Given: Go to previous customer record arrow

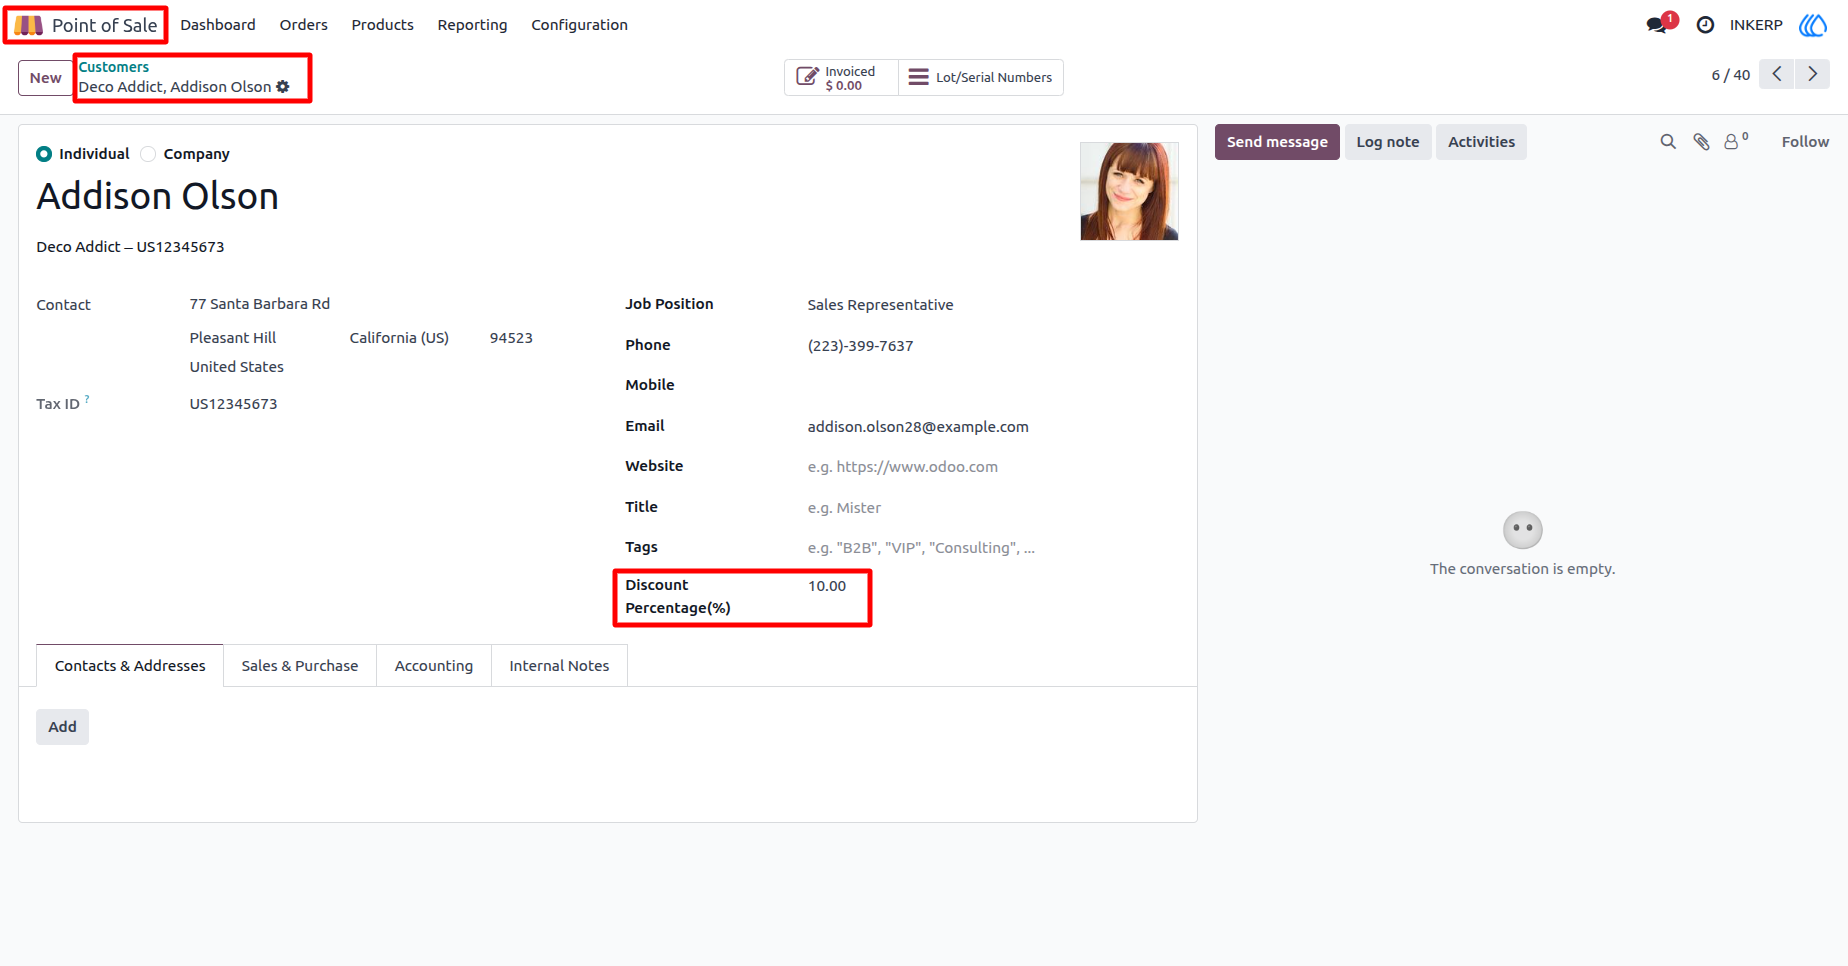Looking at the screenshot, I should (1777, 74).
